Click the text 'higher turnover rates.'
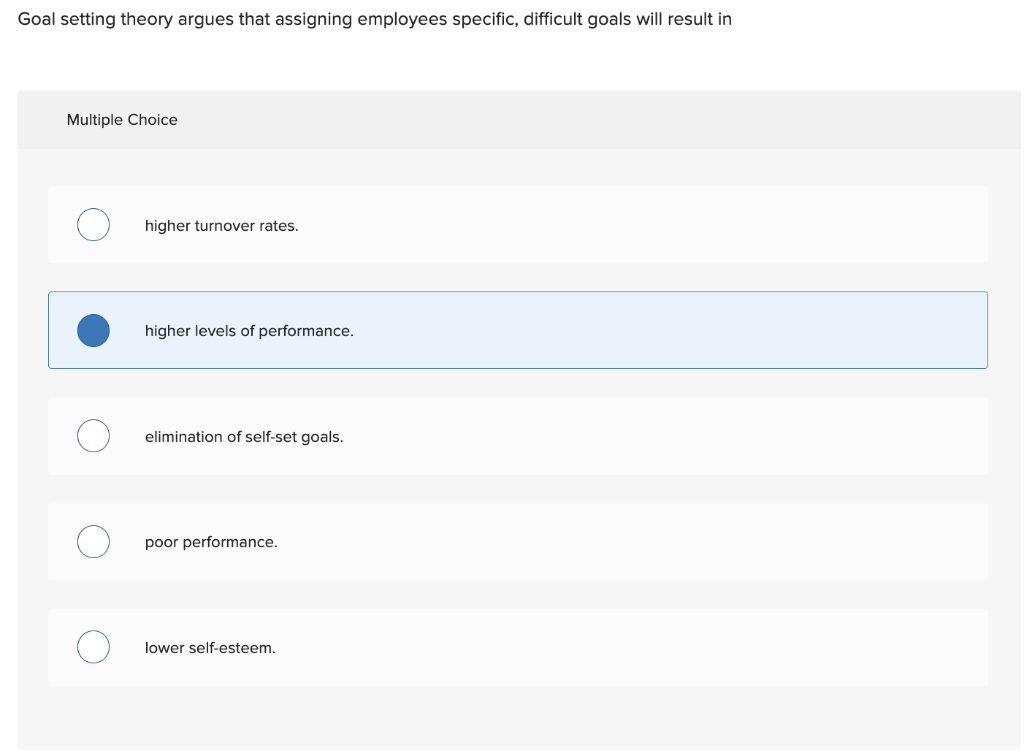 (221, 225)
